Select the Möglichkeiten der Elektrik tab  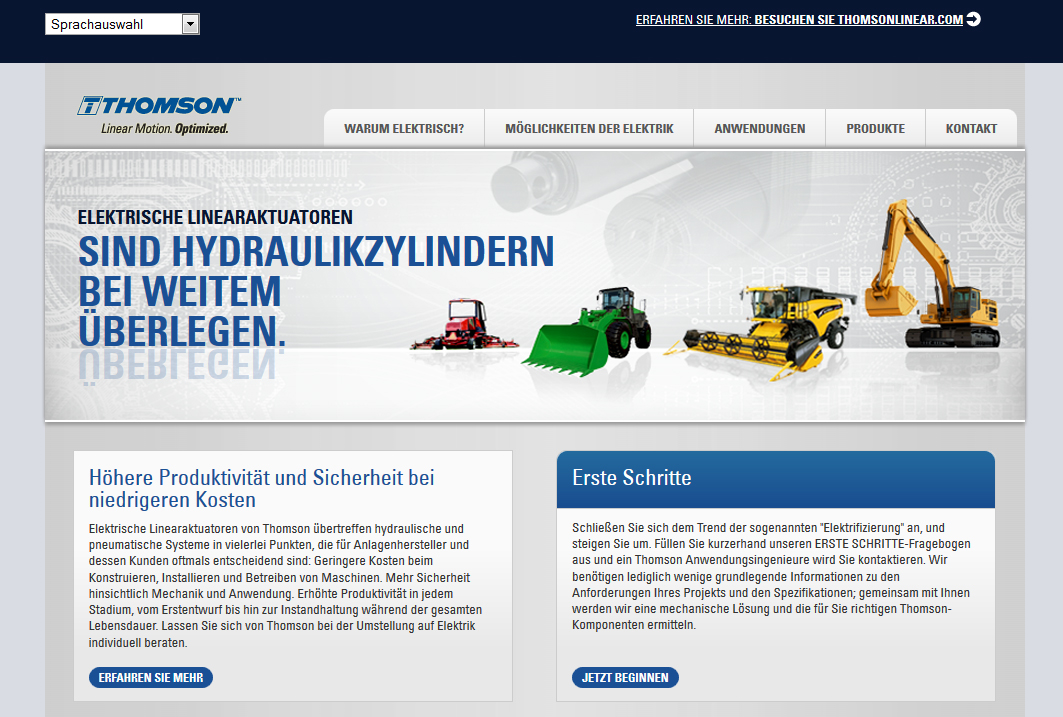pos(589,129)
